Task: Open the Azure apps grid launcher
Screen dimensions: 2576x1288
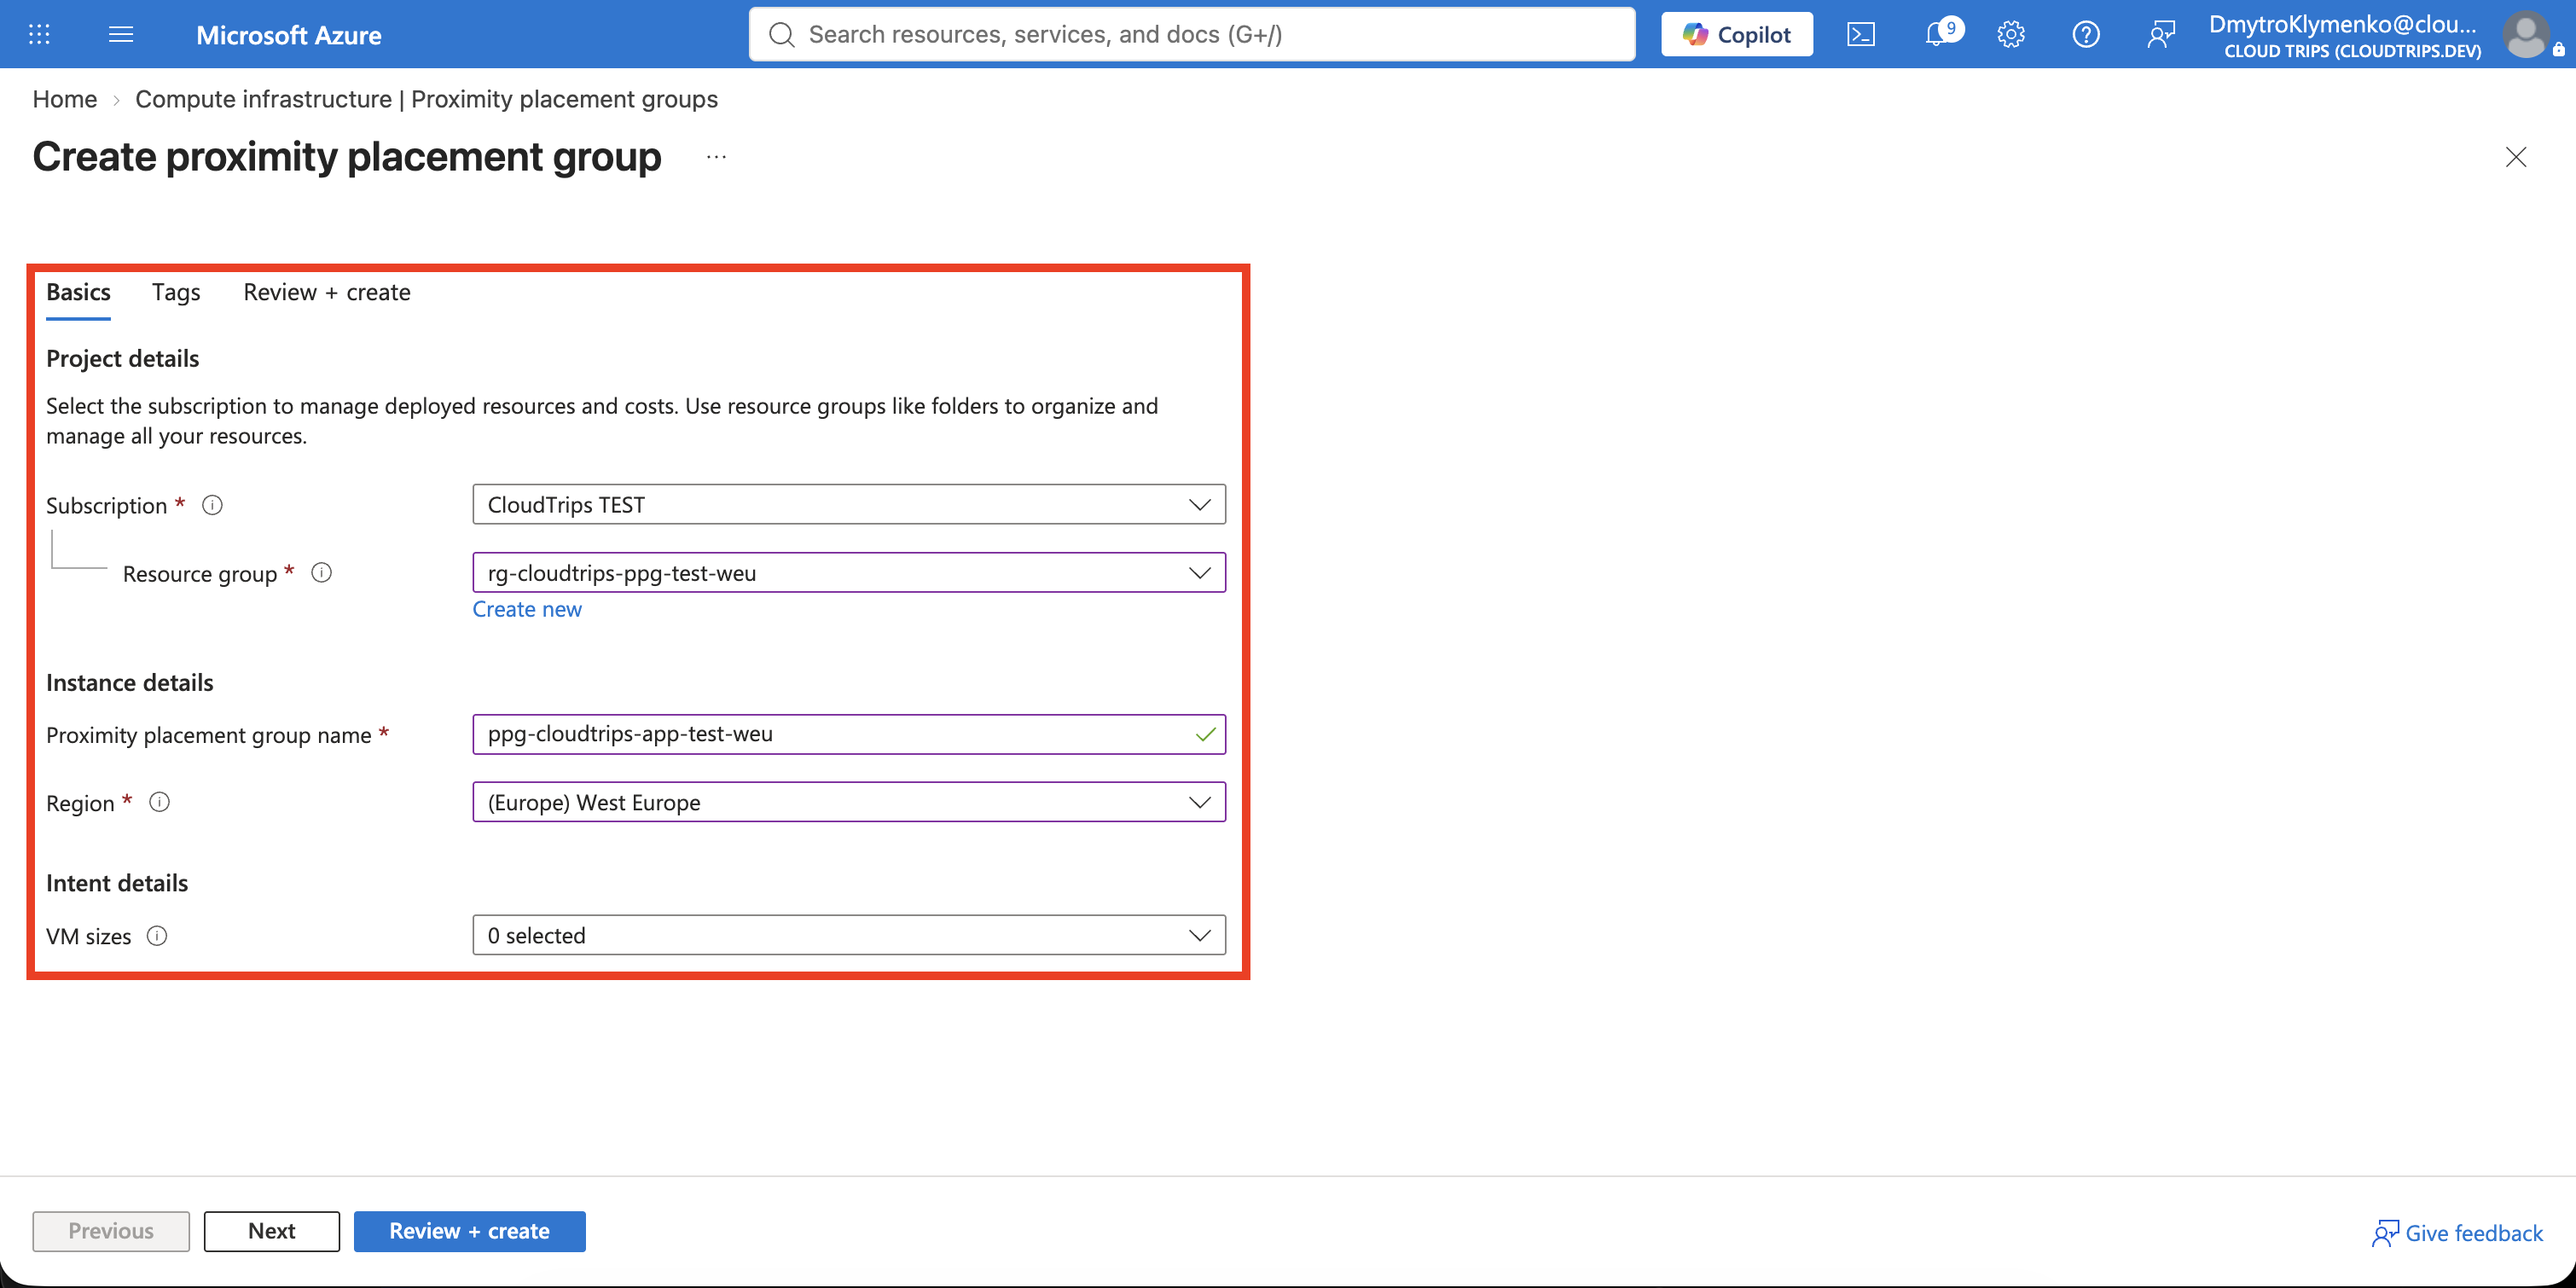Action: (x=39, y=34)
